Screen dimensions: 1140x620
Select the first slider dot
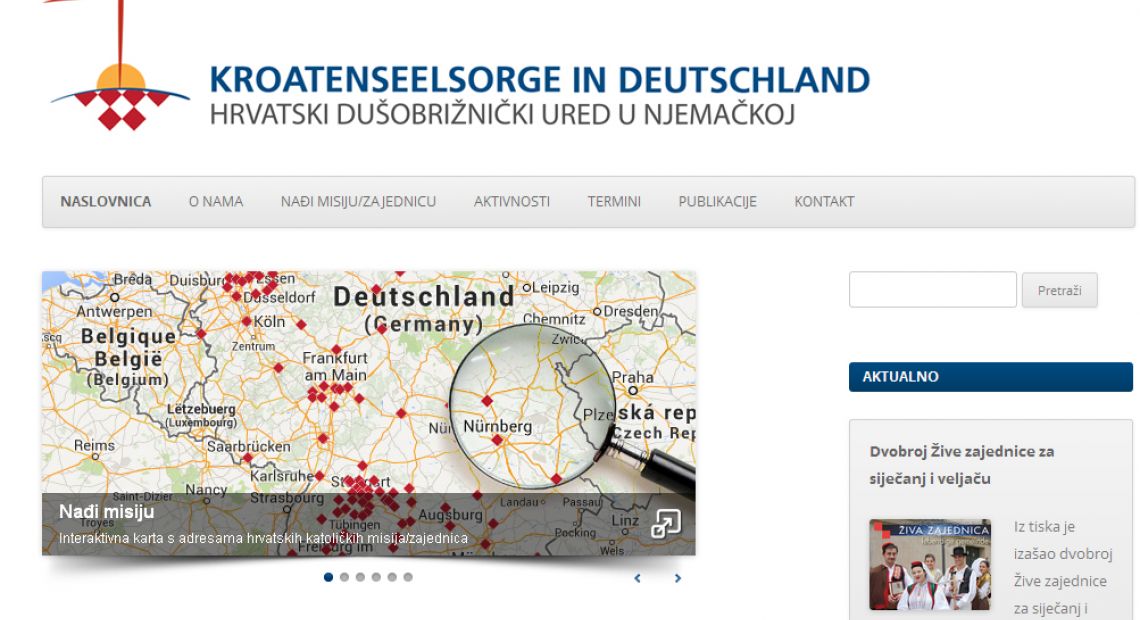[x=329, y=577]
